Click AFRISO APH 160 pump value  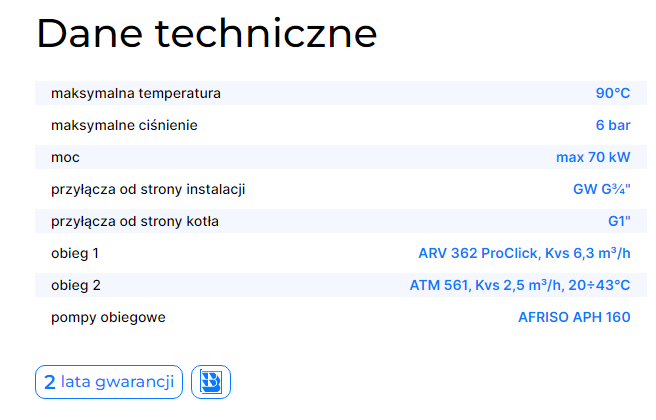(x=574, y=318)
